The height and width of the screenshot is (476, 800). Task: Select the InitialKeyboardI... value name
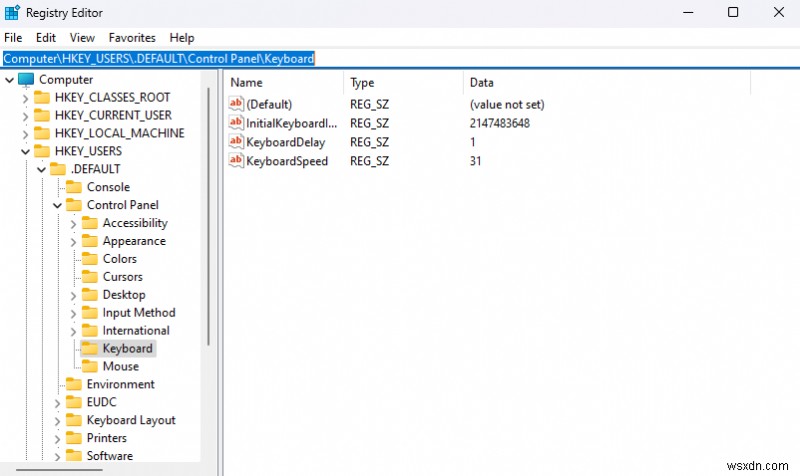291,123
